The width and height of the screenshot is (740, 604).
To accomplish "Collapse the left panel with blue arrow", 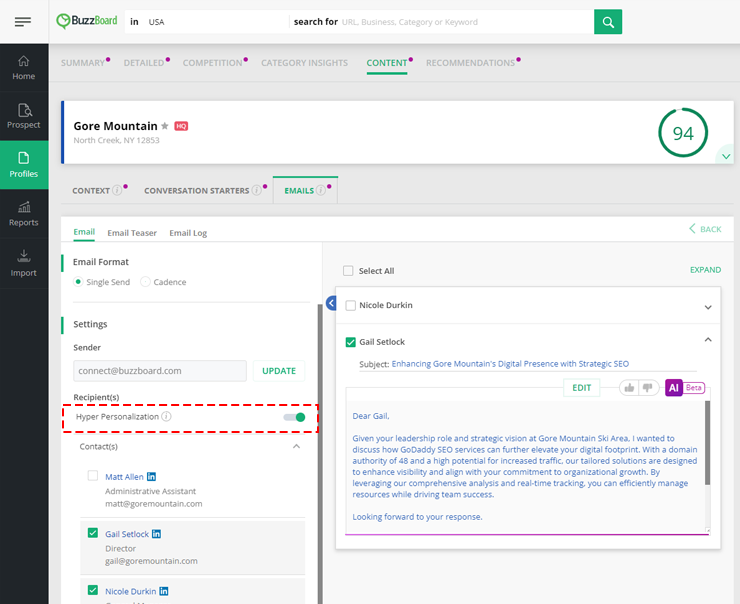I will pyautogui.click(x=331, y=303).
